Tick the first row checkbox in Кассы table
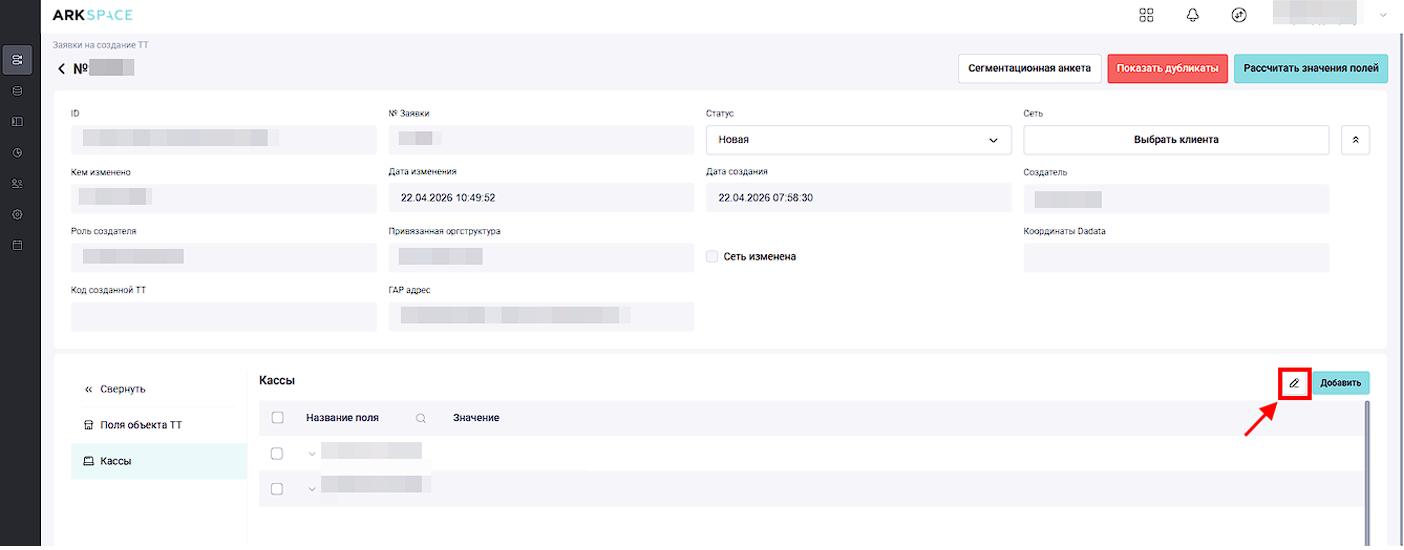Viewport: 1404px width, 550px height. 277,453
